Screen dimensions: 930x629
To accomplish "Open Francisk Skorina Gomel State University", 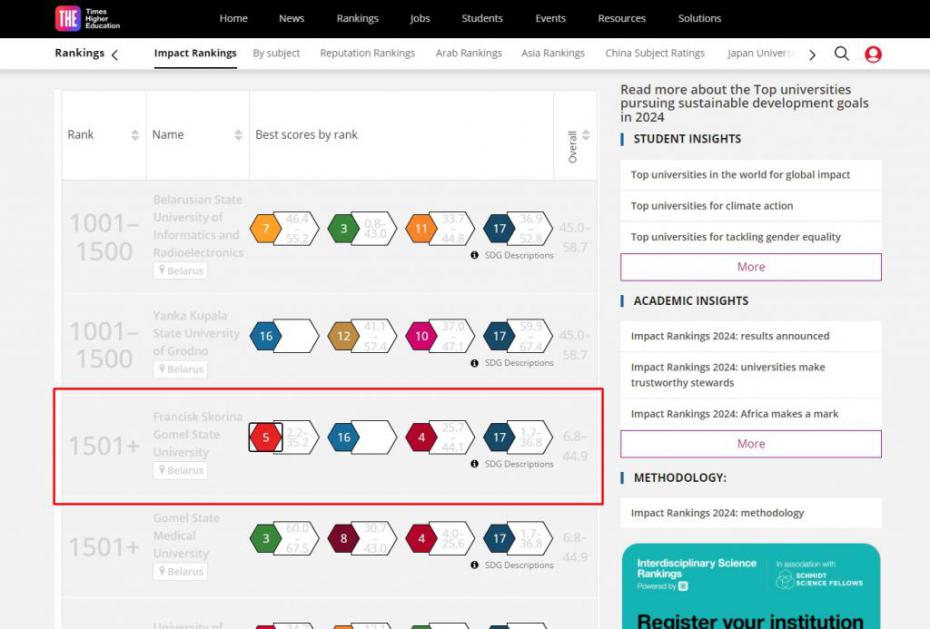I will coord(197,435).
